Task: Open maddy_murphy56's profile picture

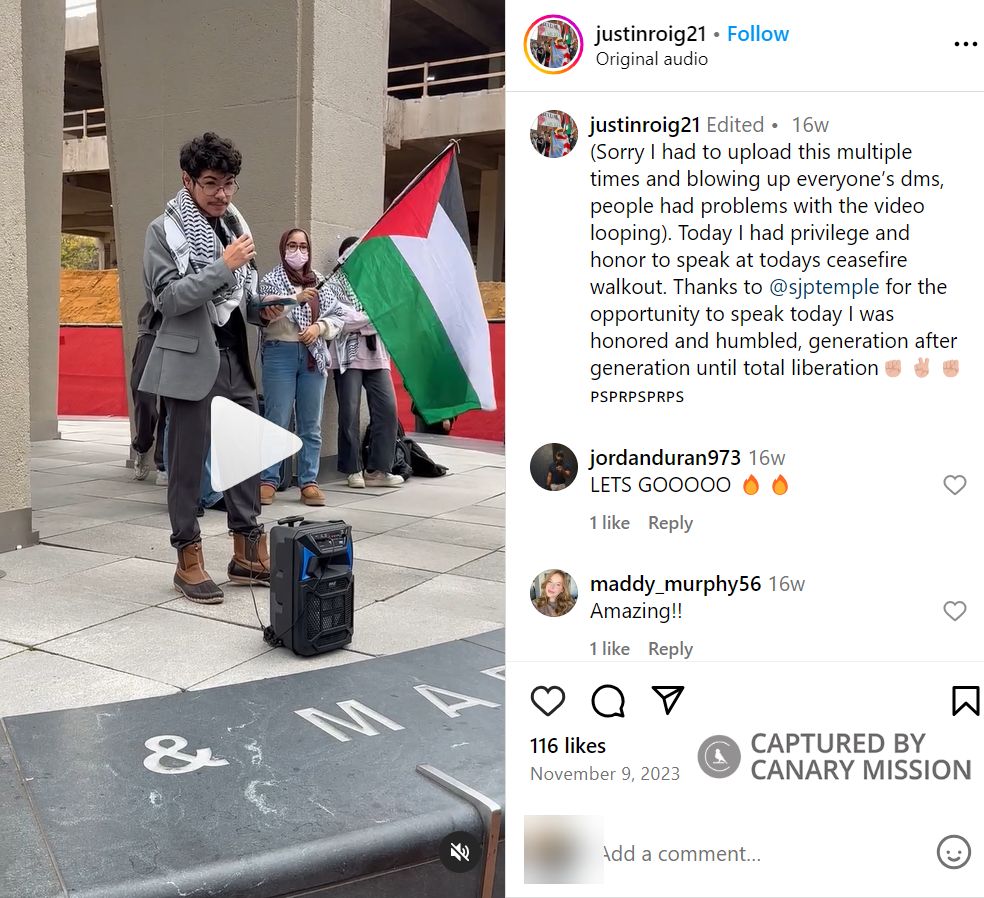Action: [554, 593]
